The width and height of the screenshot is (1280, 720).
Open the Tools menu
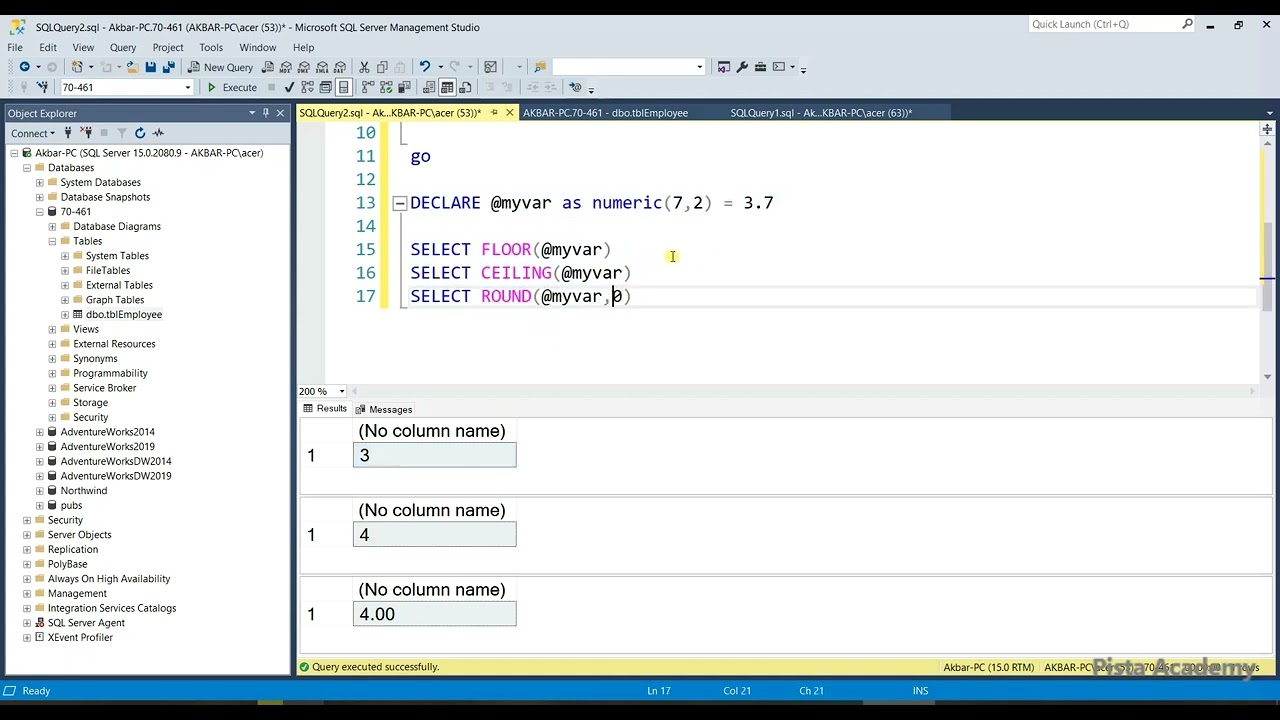[211, 47]
